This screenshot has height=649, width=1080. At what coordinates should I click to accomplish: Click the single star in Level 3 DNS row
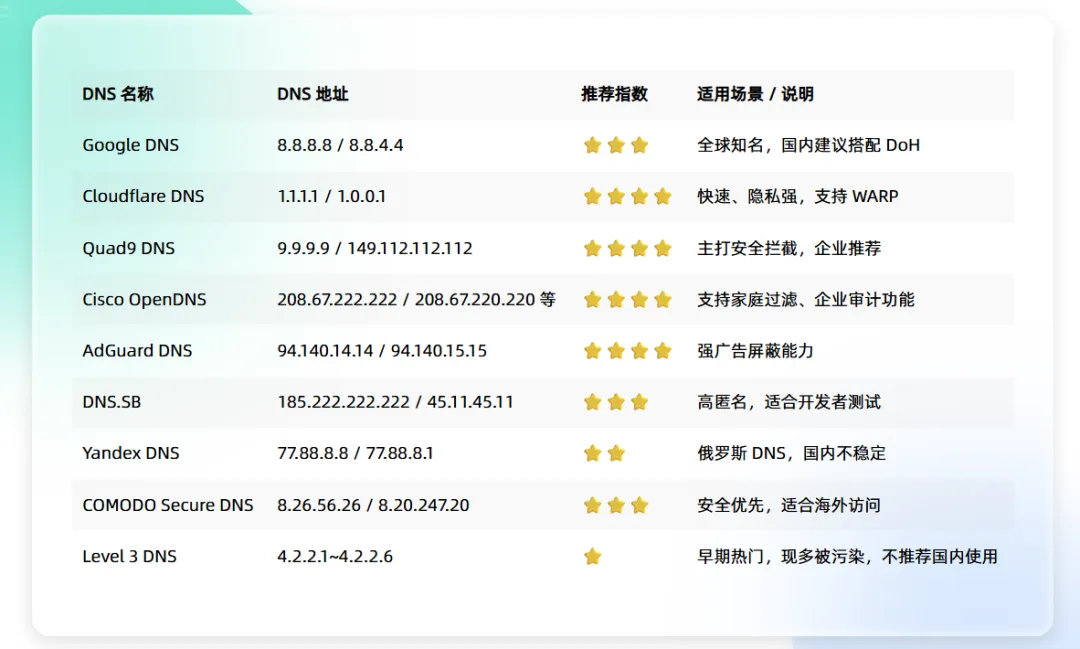[592, 557]
